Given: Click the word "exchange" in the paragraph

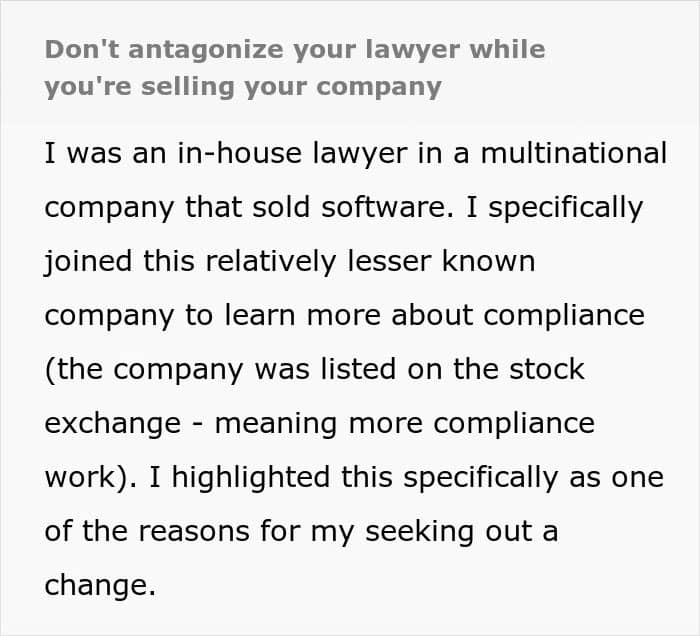Looking at the screenshot, I should (113, 424).
